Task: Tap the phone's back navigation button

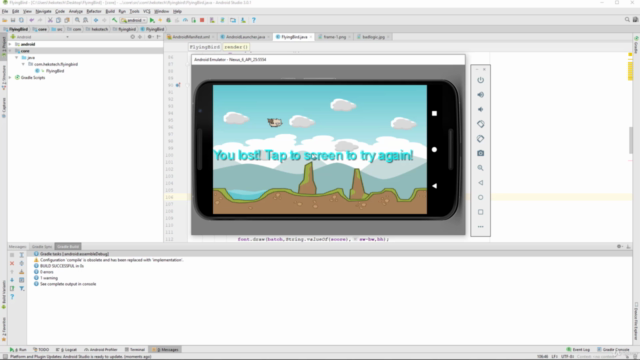Action: tap(434, 186)
